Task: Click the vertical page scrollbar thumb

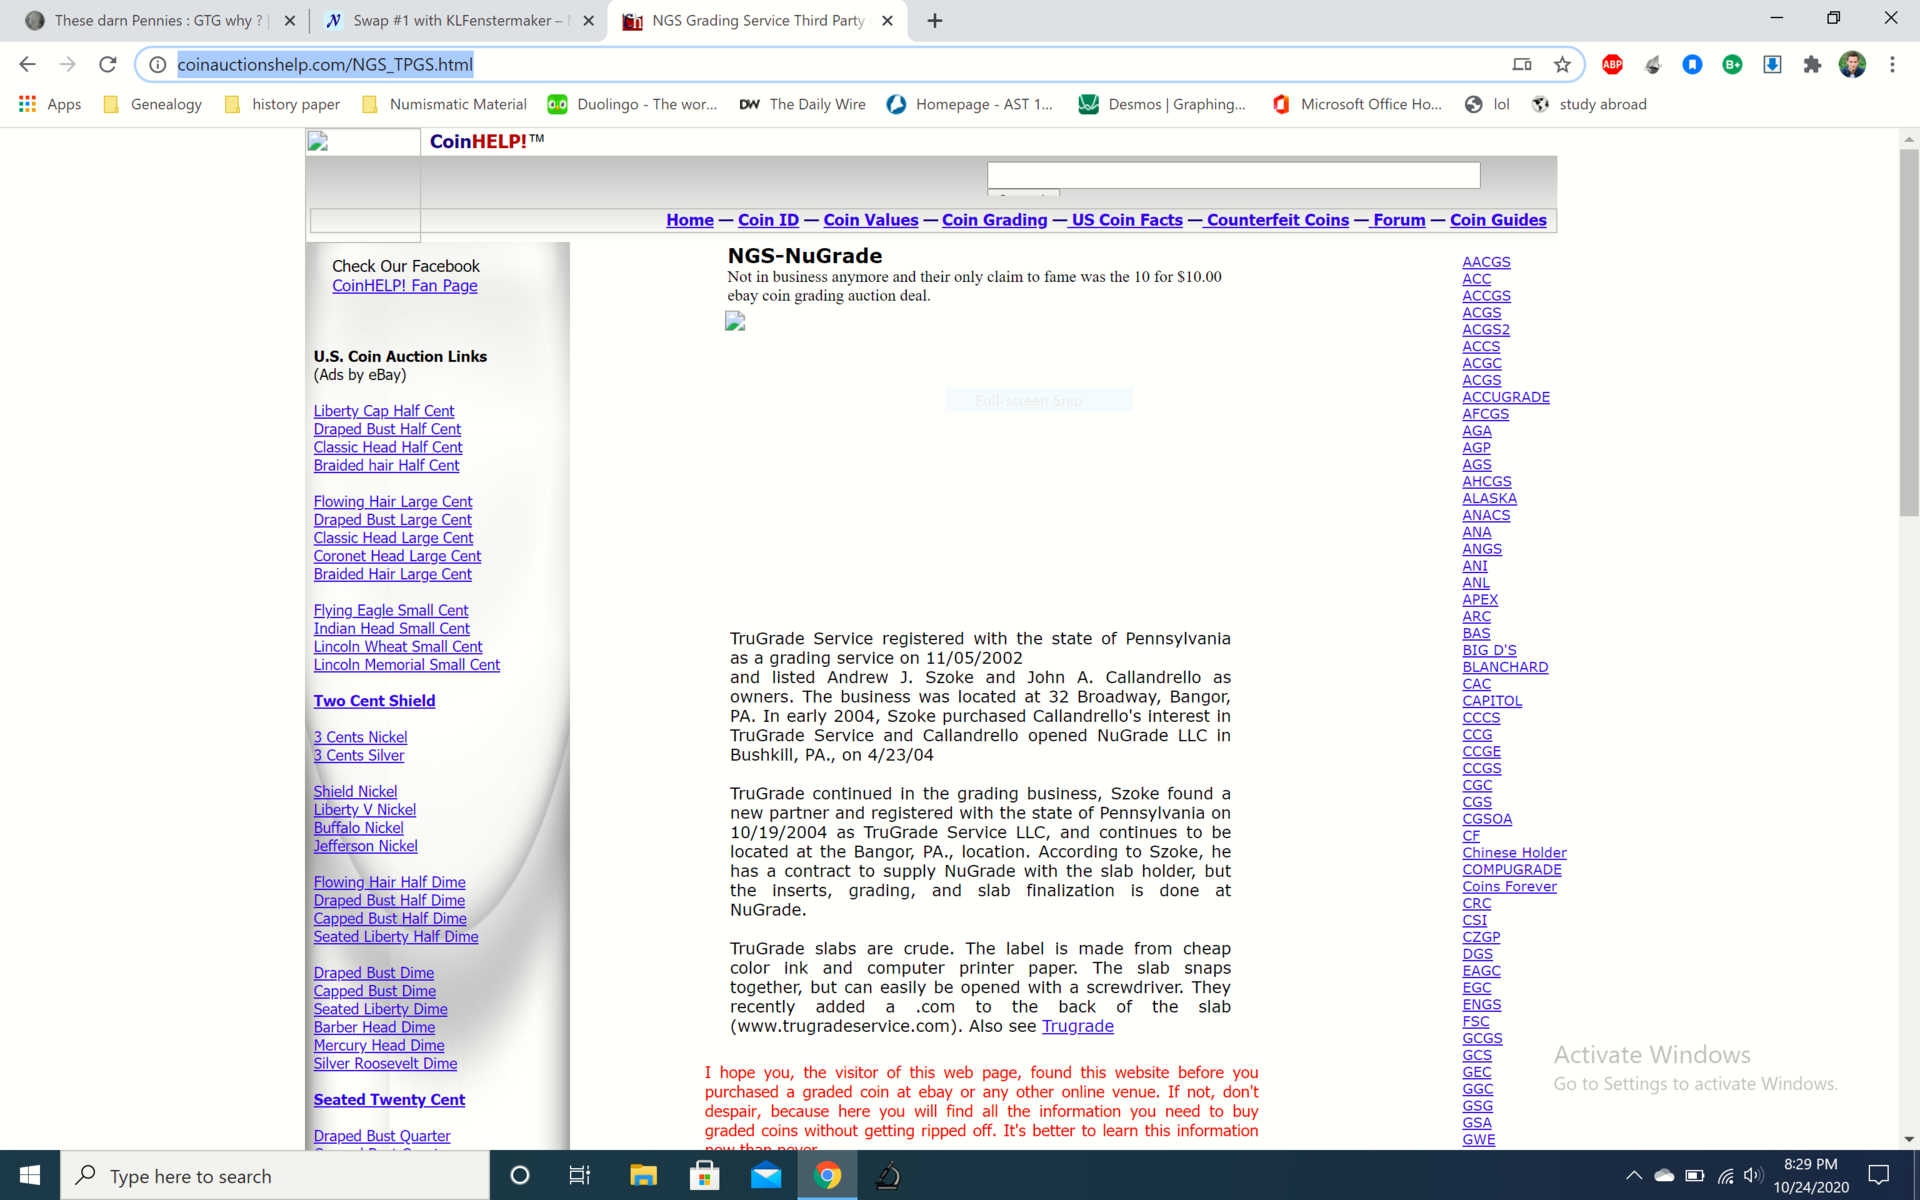Action: [x=1909, y=332]
